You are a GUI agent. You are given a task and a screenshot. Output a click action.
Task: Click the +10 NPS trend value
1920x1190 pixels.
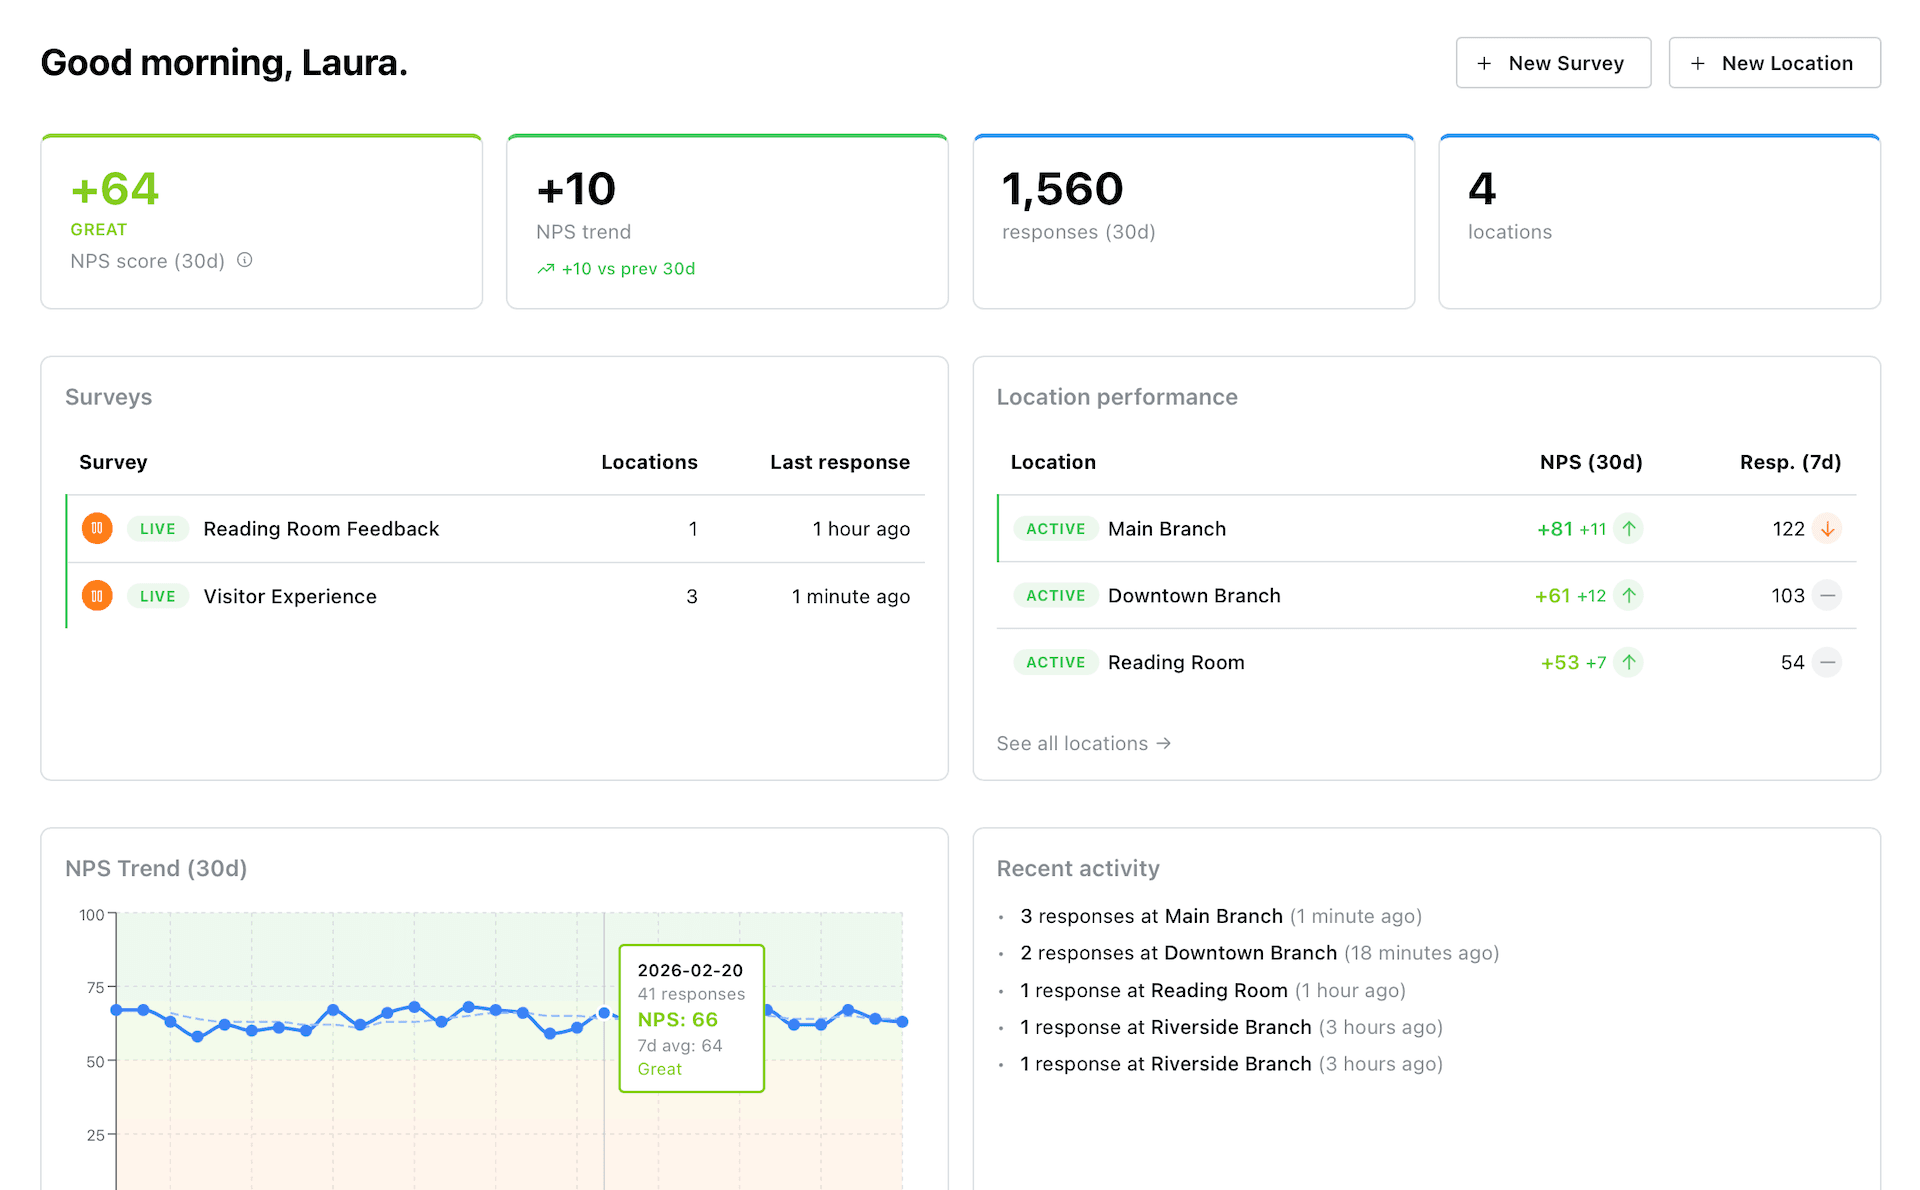click(x=576, y=189)
